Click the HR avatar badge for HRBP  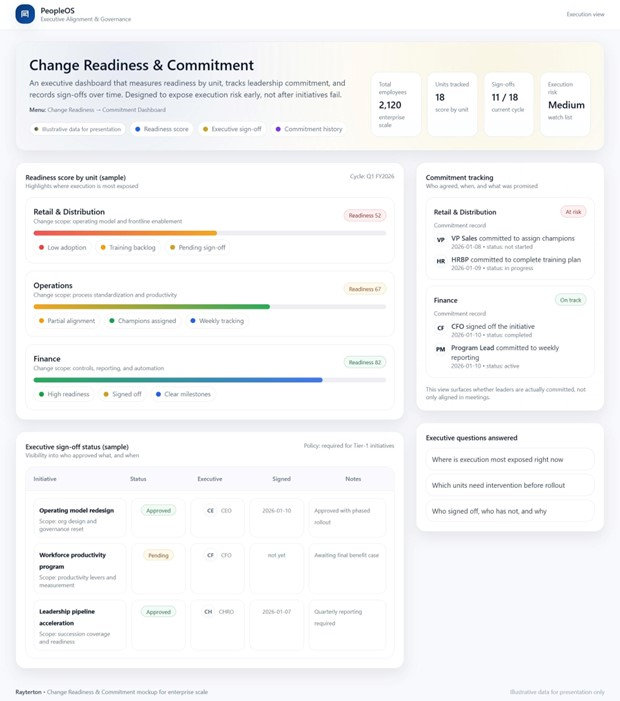(441, 261)
